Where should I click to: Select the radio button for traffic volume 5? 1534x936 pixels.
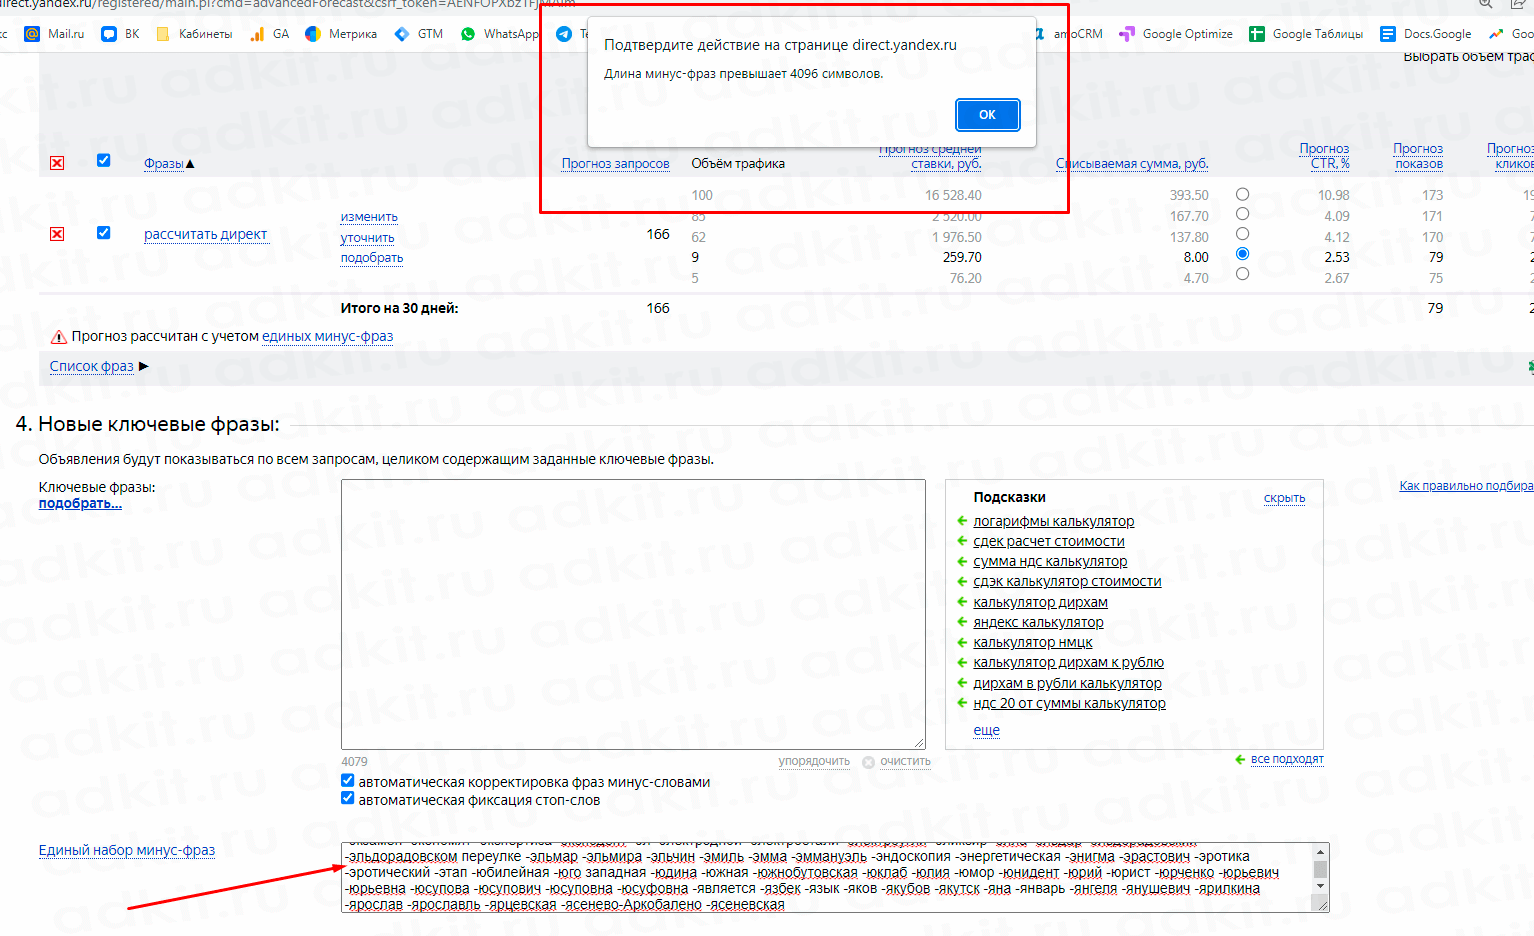coord(1242,274)
